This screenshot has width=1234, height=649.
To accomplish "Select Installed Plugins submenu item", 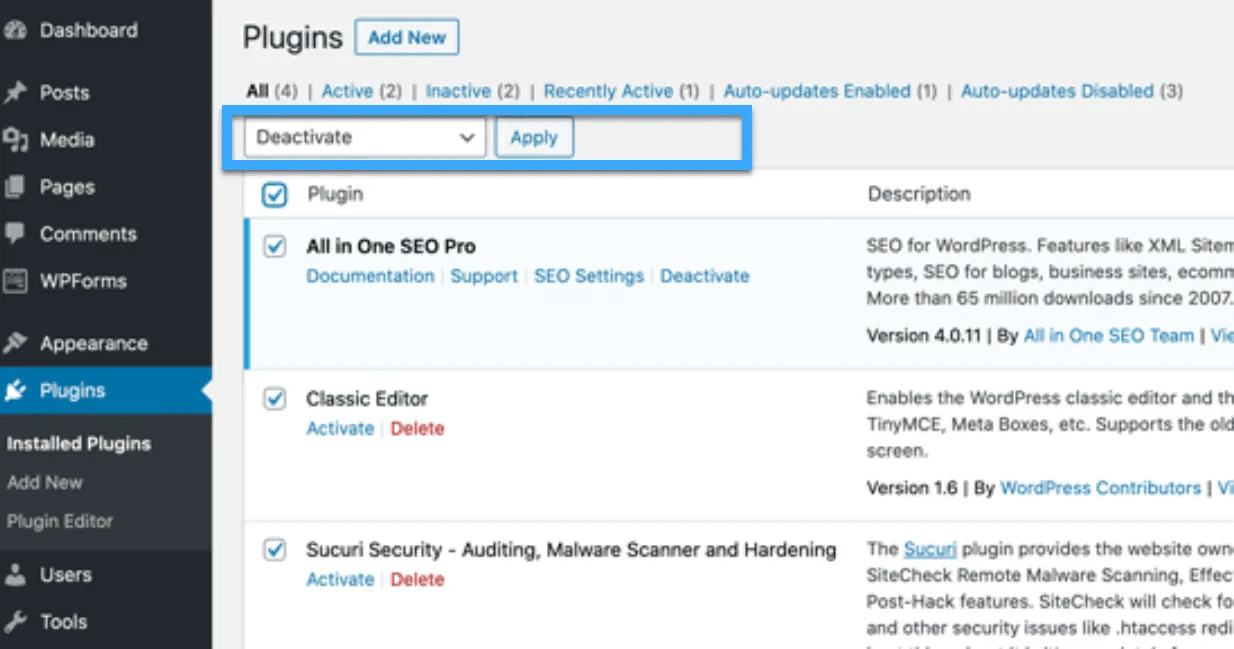I will pyautogui.click(x=79, y=444).
